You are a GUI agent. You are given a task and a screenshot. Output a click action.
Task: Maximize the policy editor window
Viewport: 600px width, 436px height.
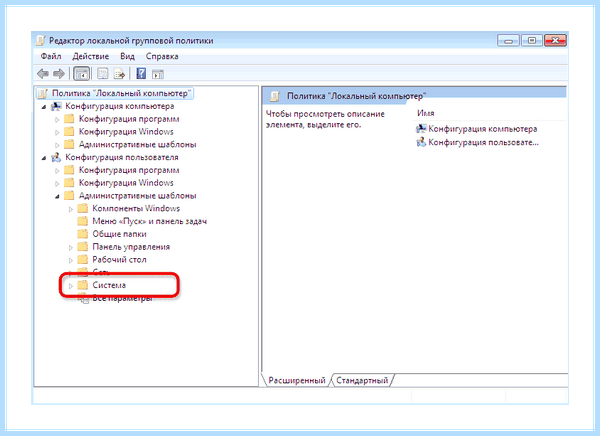click(x=532, y=41)
